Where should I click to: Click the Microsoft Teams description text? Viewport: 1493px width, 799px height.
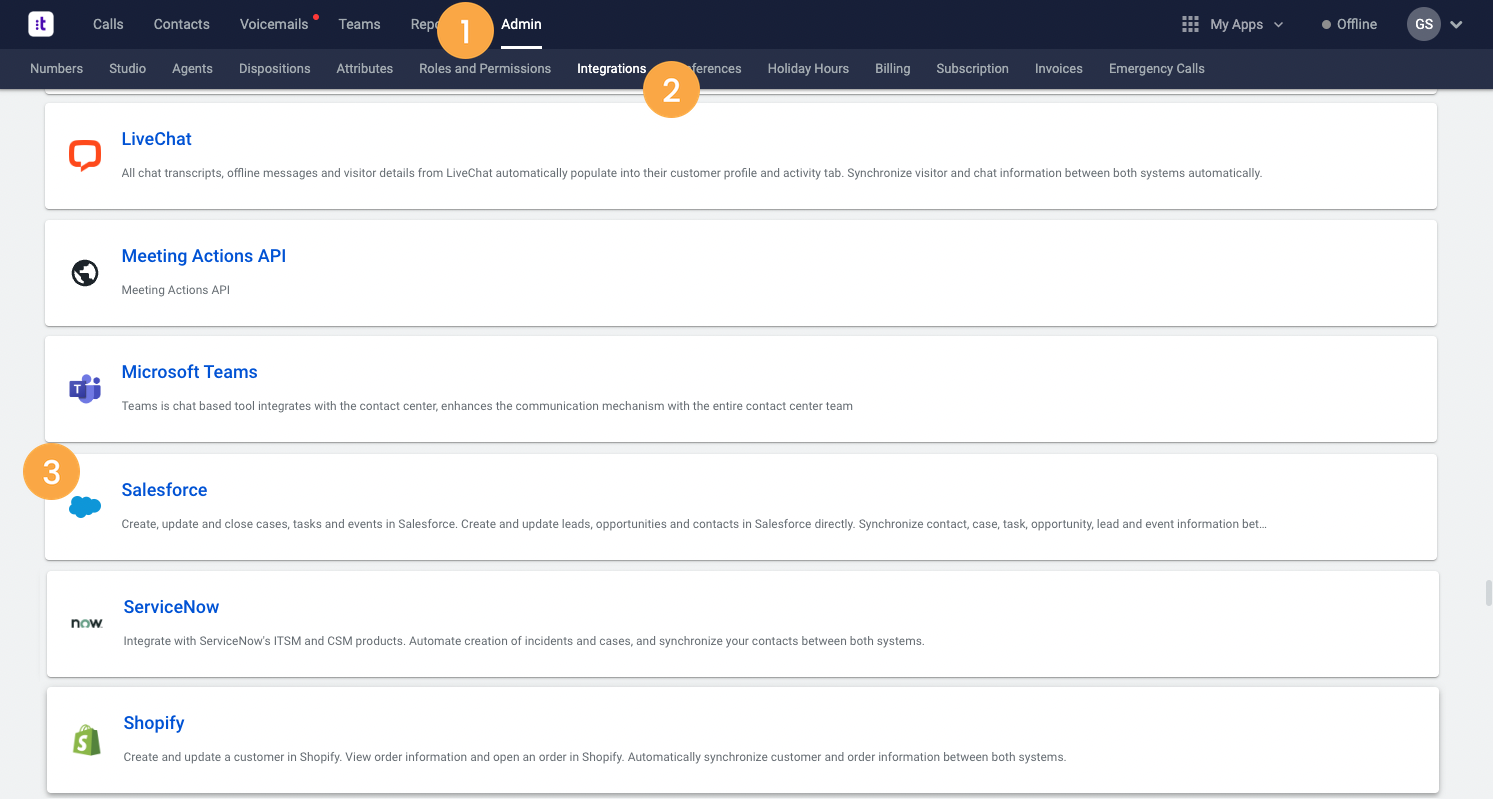pyautogui.click(x=487, y=406)
